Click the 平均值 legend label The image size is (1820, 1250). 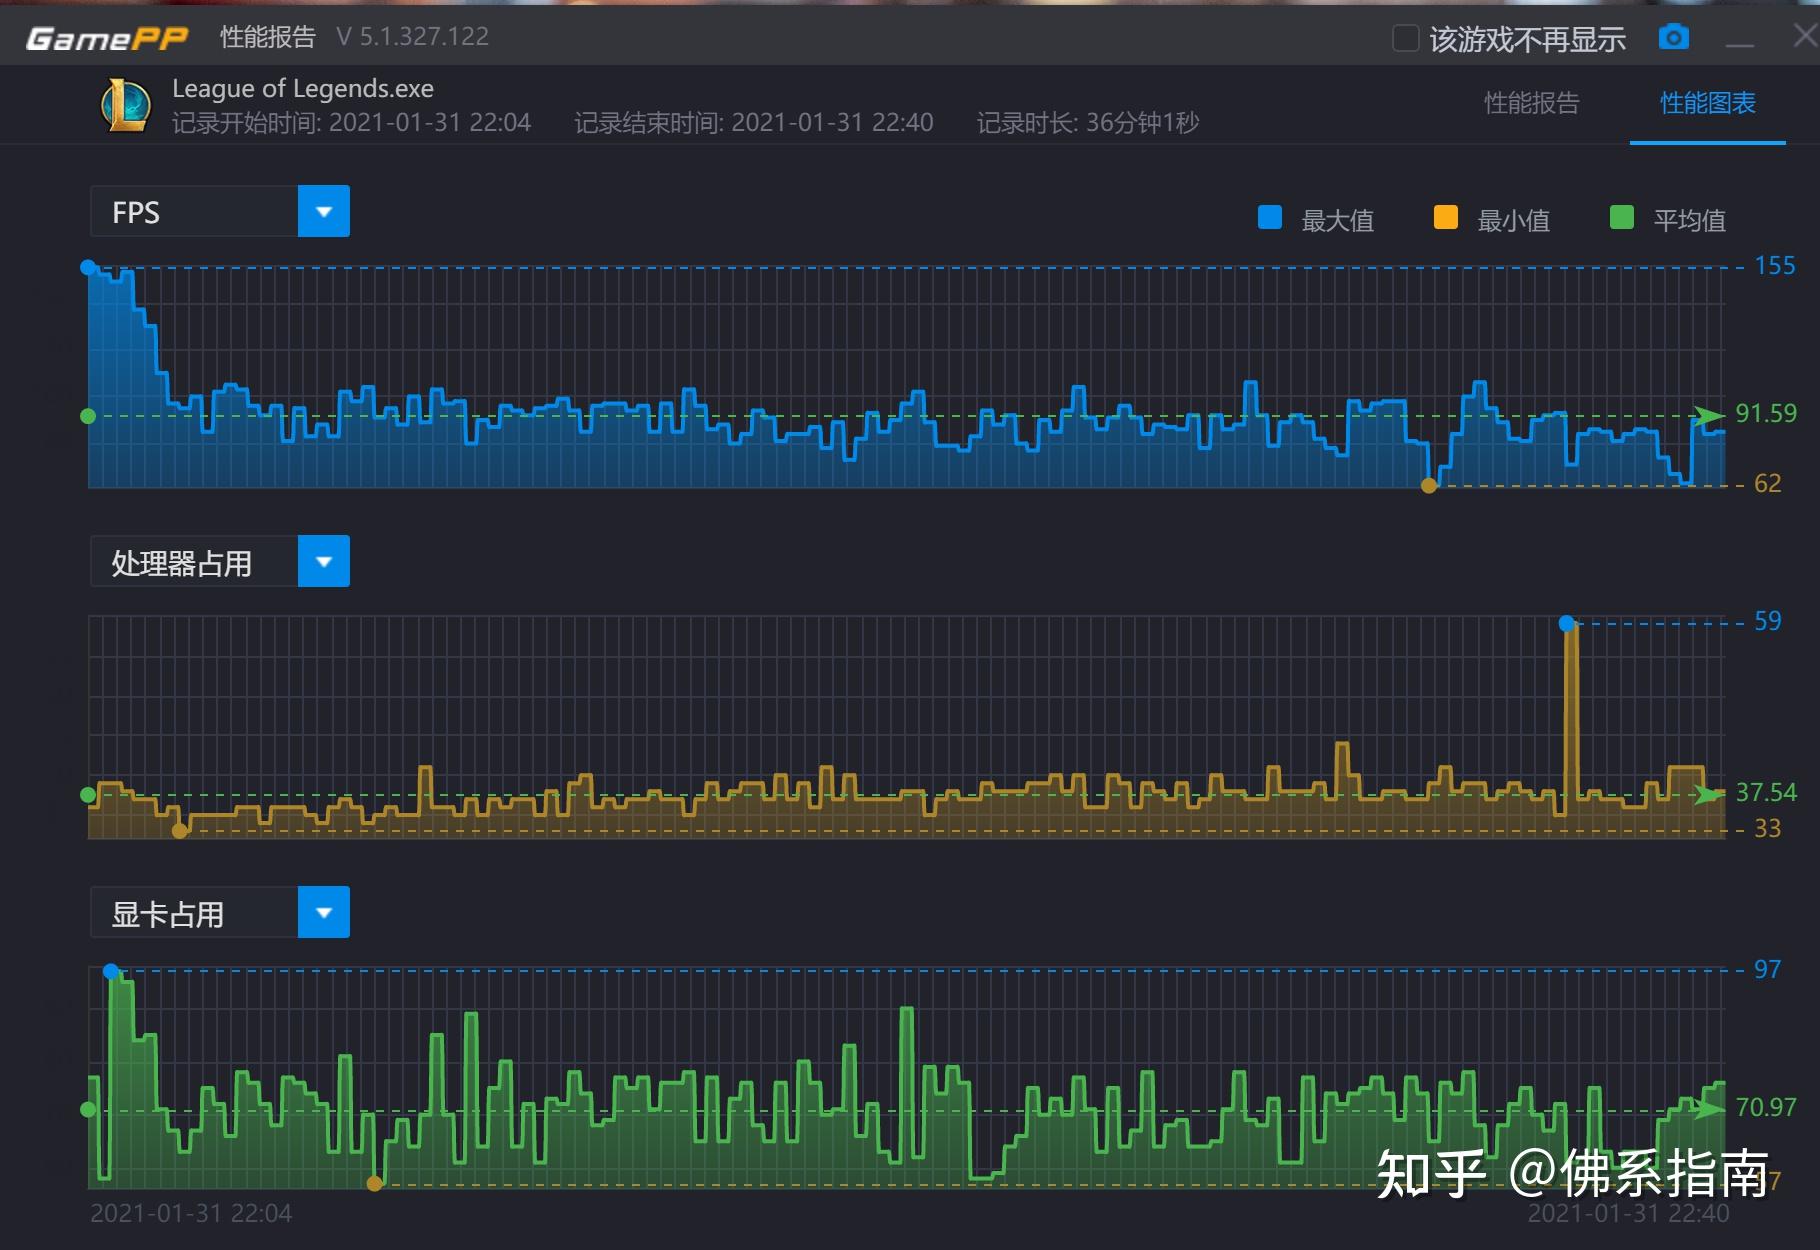(x=1689, y=220)
